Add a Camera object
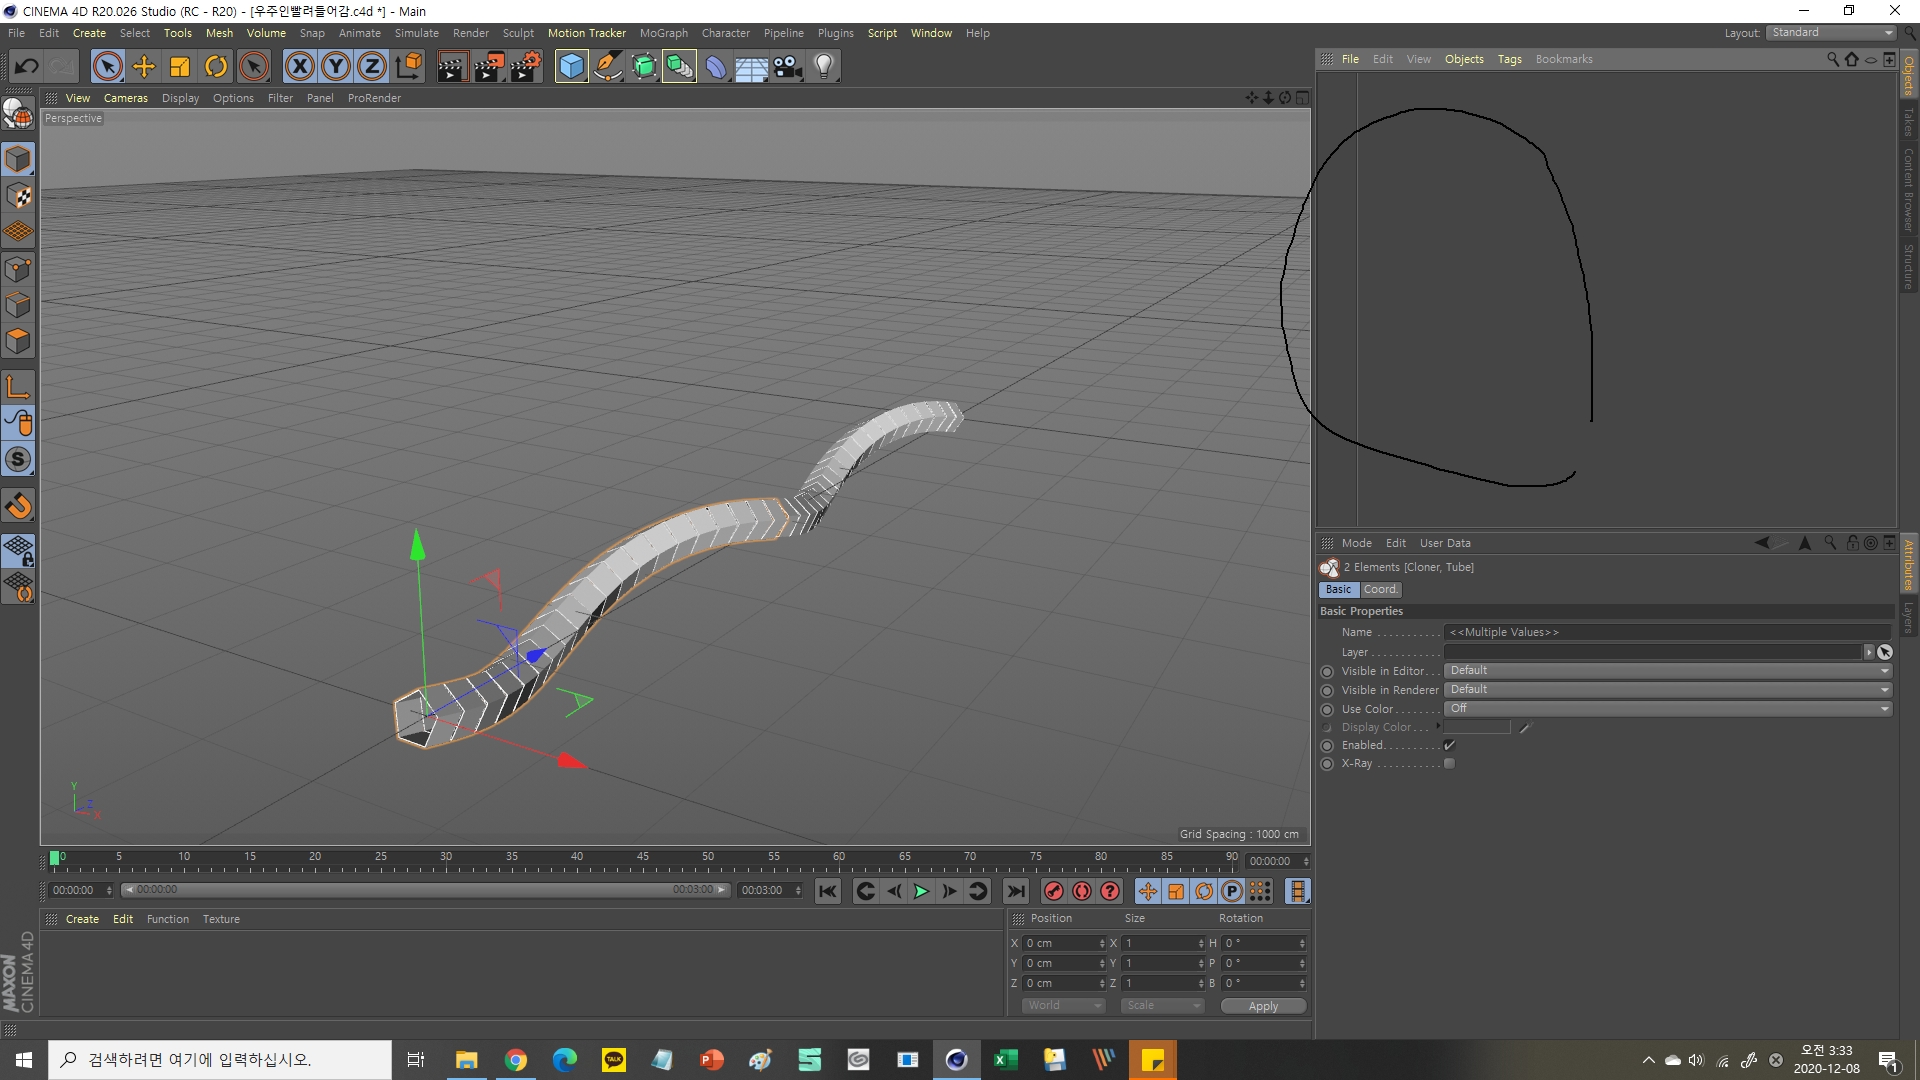 787,67
